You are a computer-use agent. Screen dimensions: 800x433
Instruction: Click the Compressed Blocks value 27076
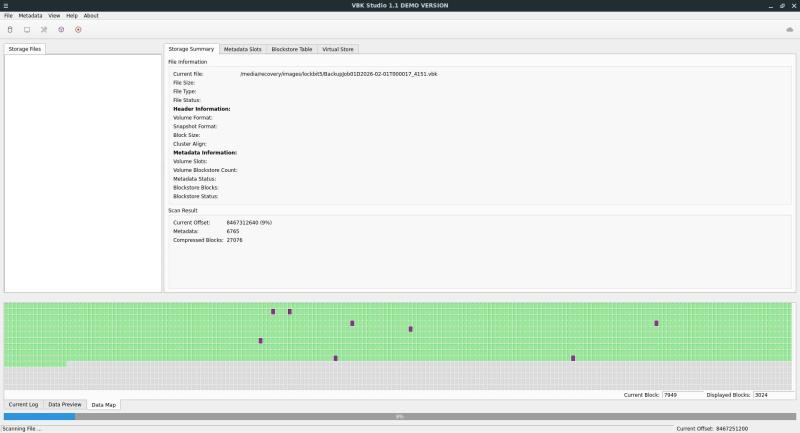(x=235, y=240)
